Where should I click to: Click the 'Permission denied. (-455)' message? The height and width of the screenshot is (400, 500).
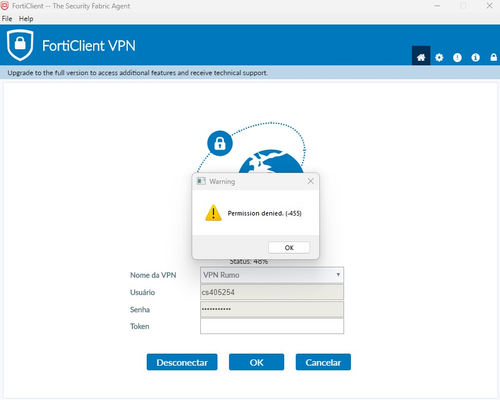click(x=265, y=213)
